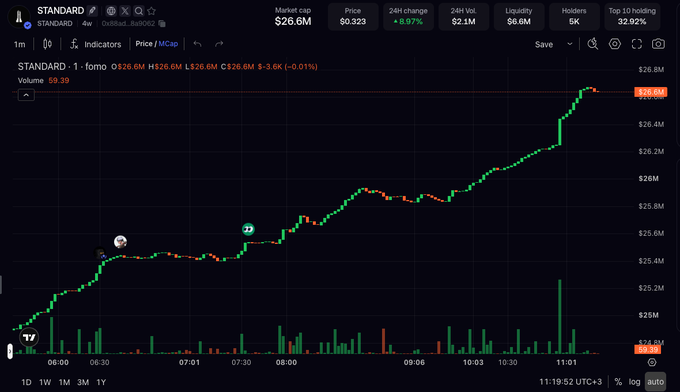Toggle percentage scale
Screen dimensions: 680x392
[x=618, y=382]
